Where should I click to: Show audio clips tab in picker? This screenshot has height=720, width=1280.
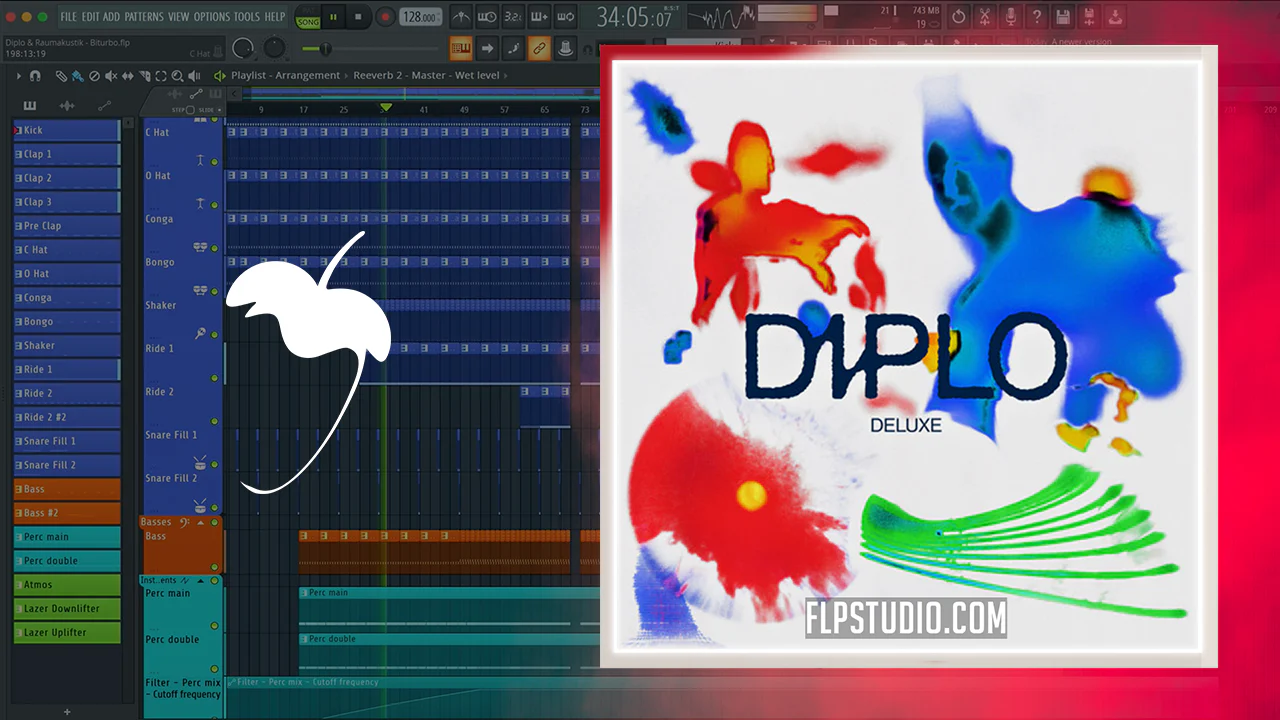coord(67,105)
